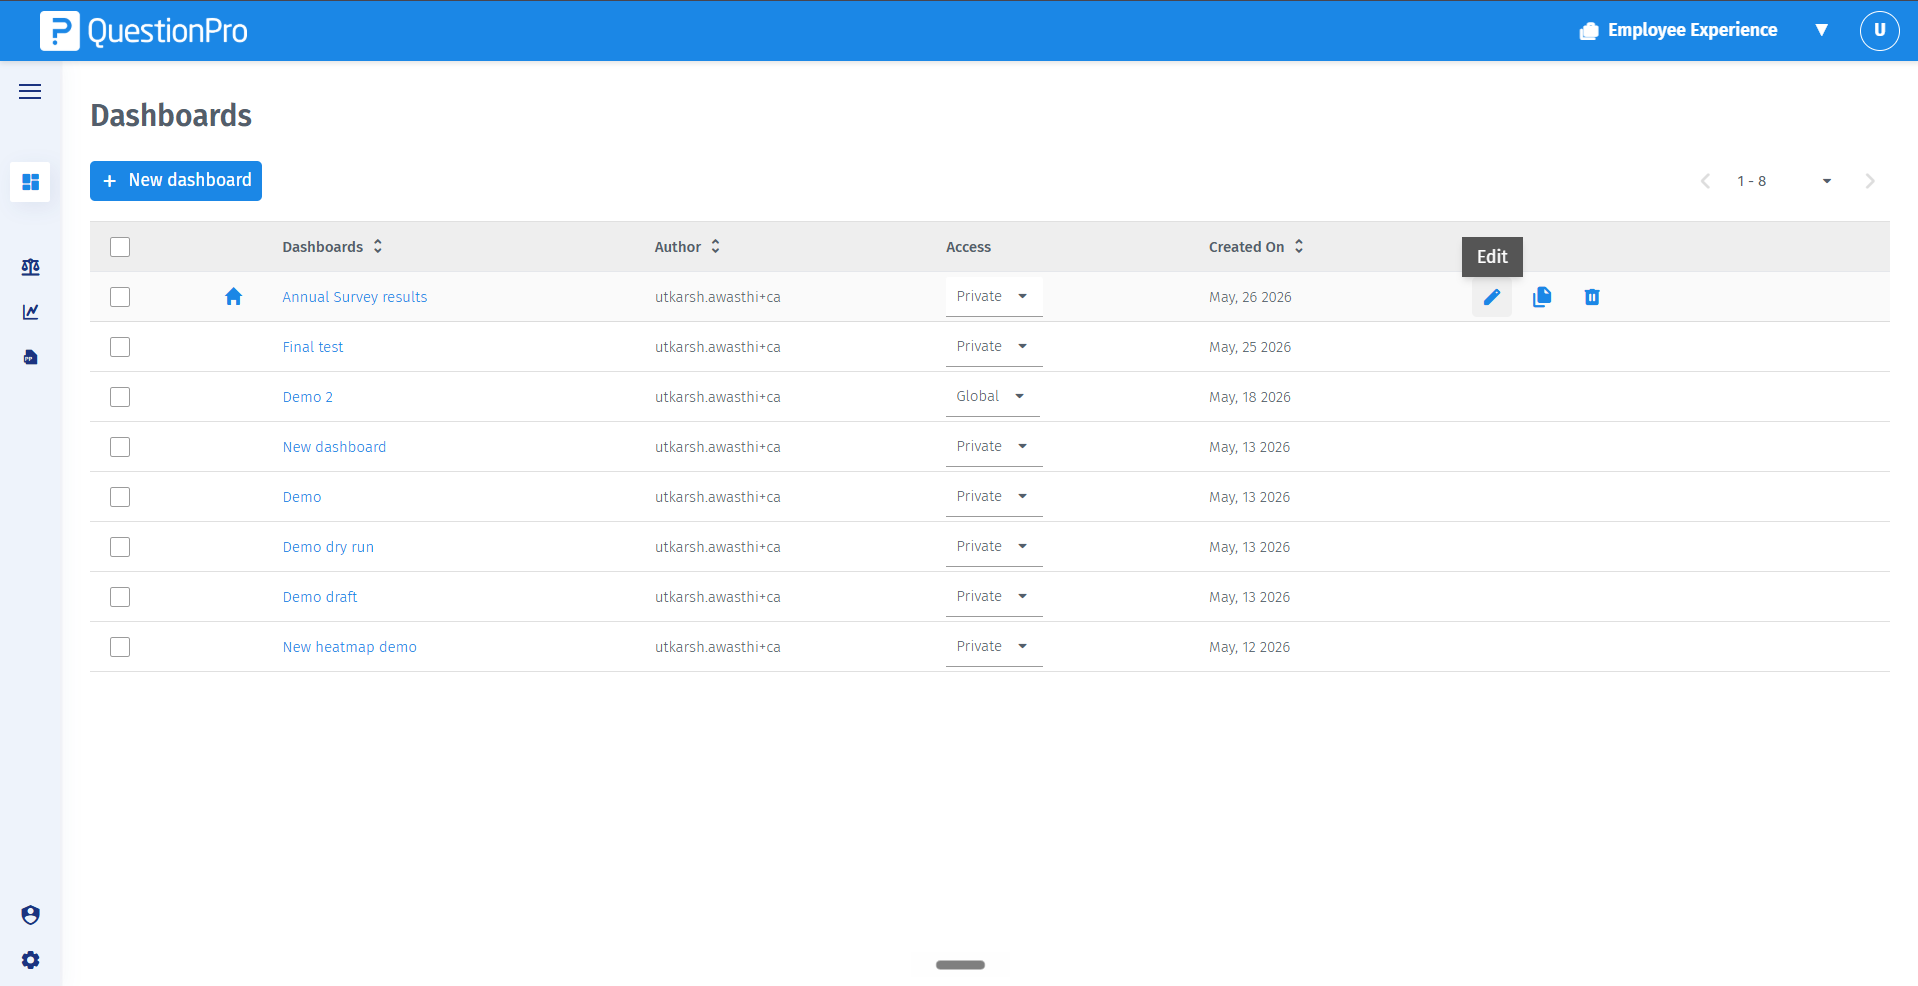Open the Final test dashboard link

[x=312, y=347]
